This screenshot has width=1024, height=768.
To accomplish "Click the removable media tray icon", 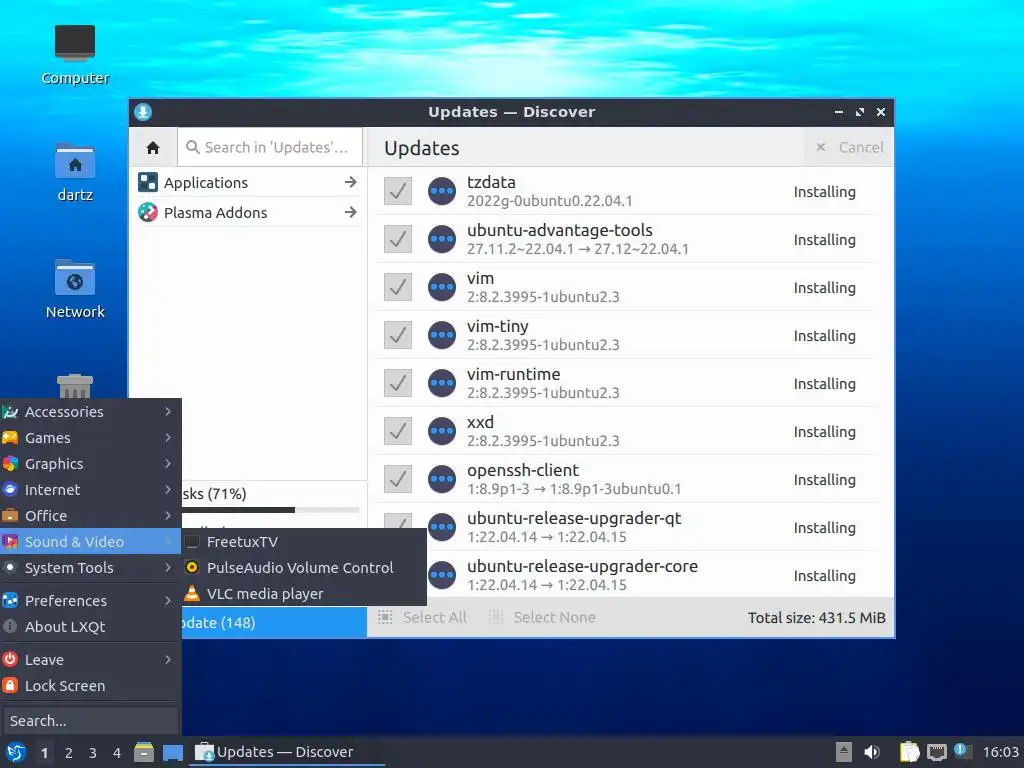I will [843, 752].
